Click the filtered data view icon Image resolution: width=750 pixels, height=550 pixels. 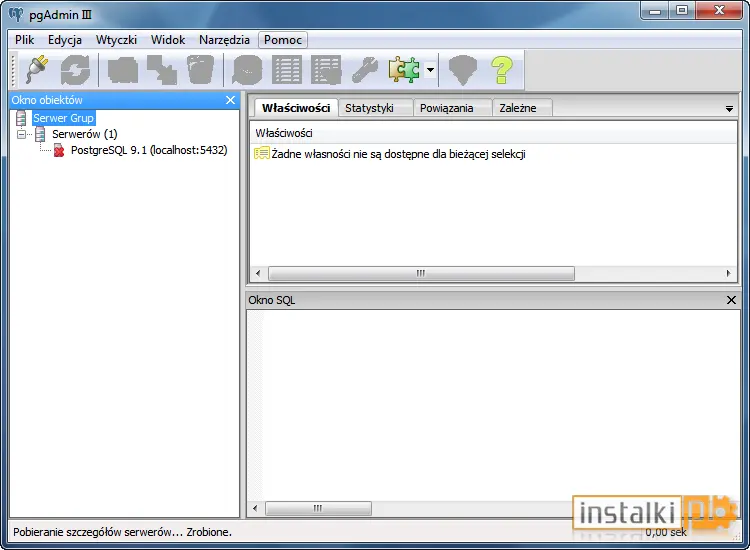(326, 70)
